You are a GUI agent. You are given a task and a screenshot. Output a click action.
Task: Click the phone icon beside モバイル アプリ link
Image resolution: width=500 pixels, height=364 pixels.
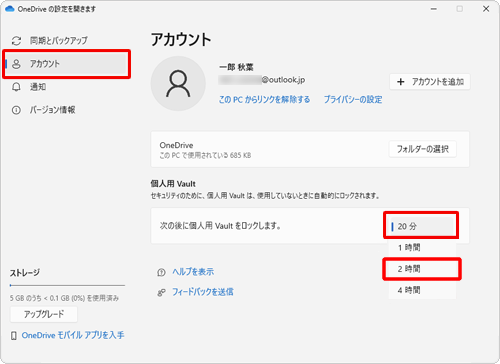14,336
